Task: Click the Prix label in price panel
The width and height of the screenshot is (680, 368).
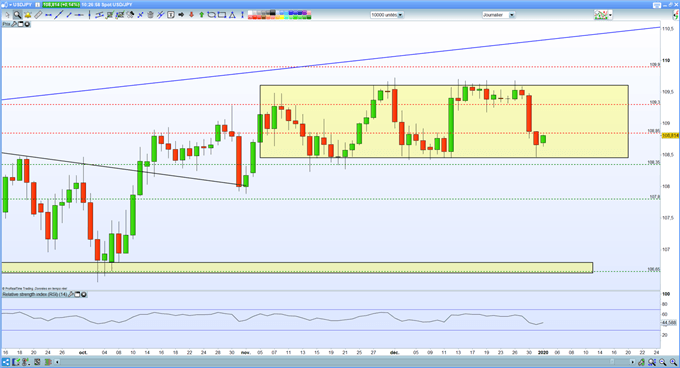Action: pos(6,24)
